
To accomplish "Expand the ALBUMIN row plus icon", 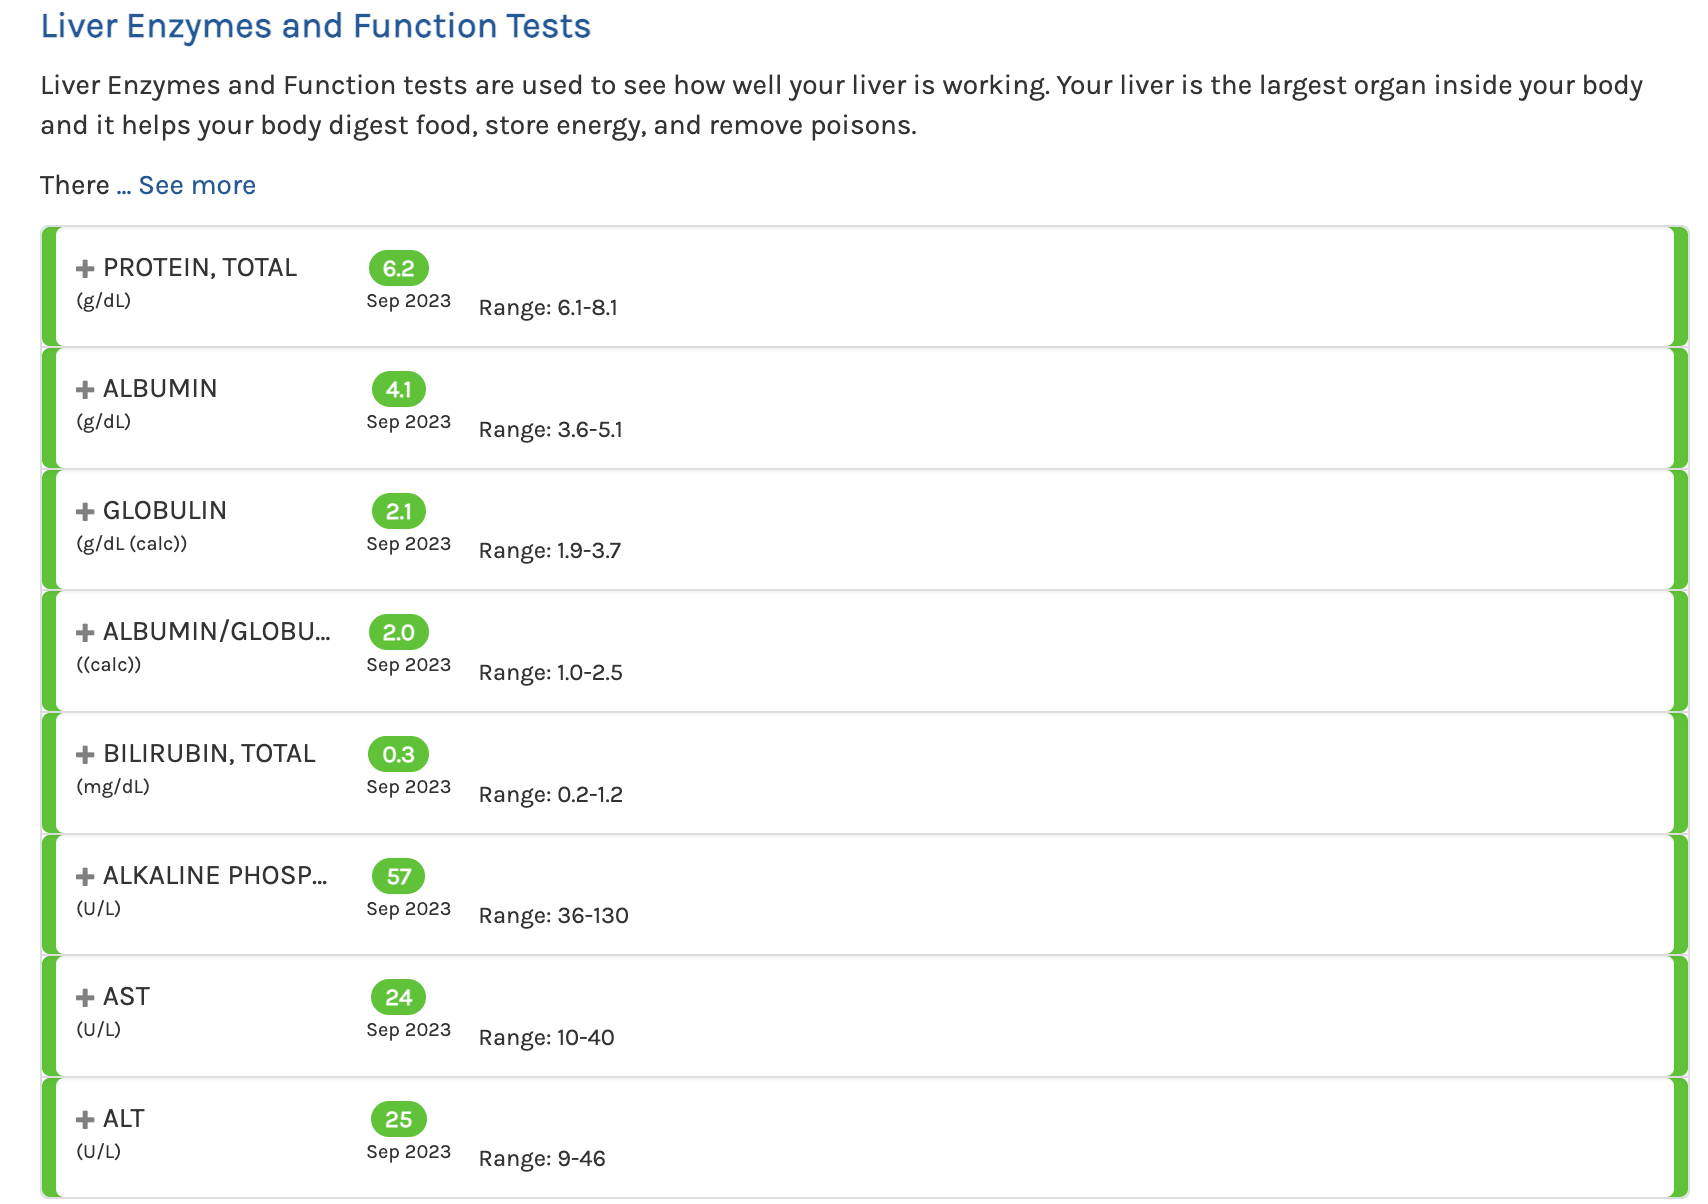I will click(86, 389).
